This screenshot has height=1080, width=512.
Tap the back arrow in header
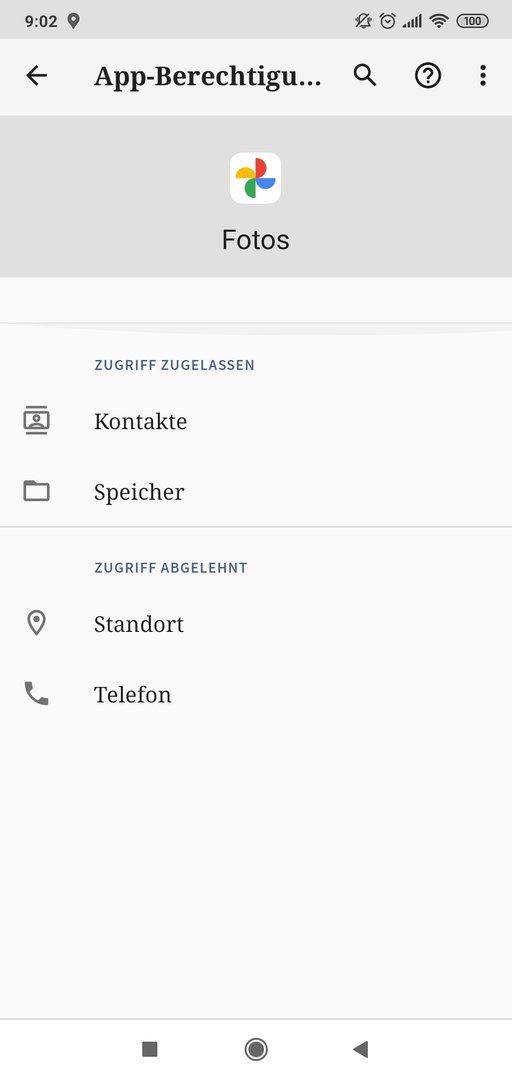[37, 76]
